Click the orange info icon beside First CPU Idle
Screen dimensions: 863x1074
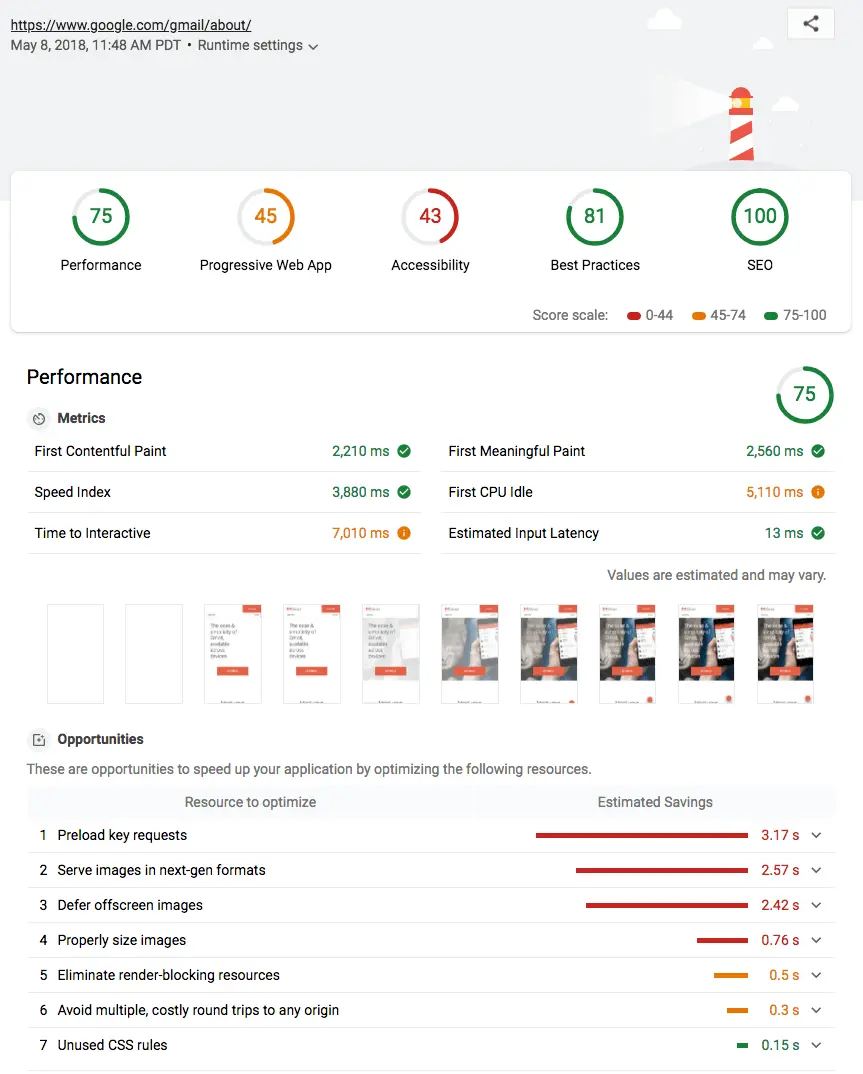point(818,492)
